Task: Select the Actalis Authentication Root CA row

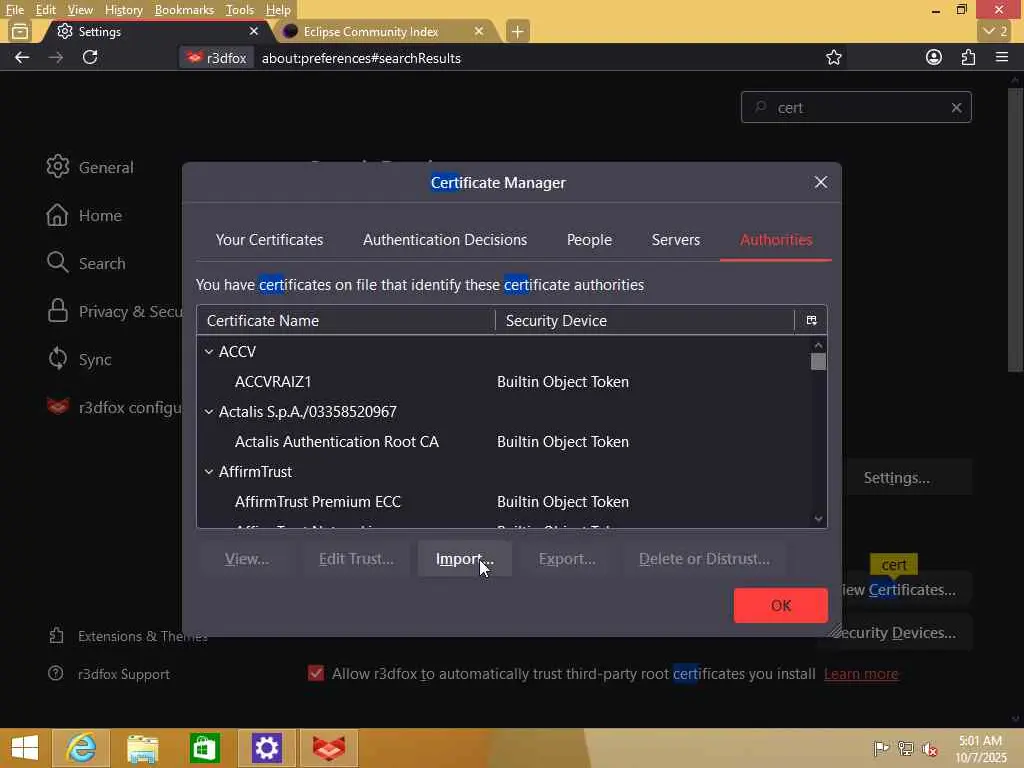Action: click(504, 441)
